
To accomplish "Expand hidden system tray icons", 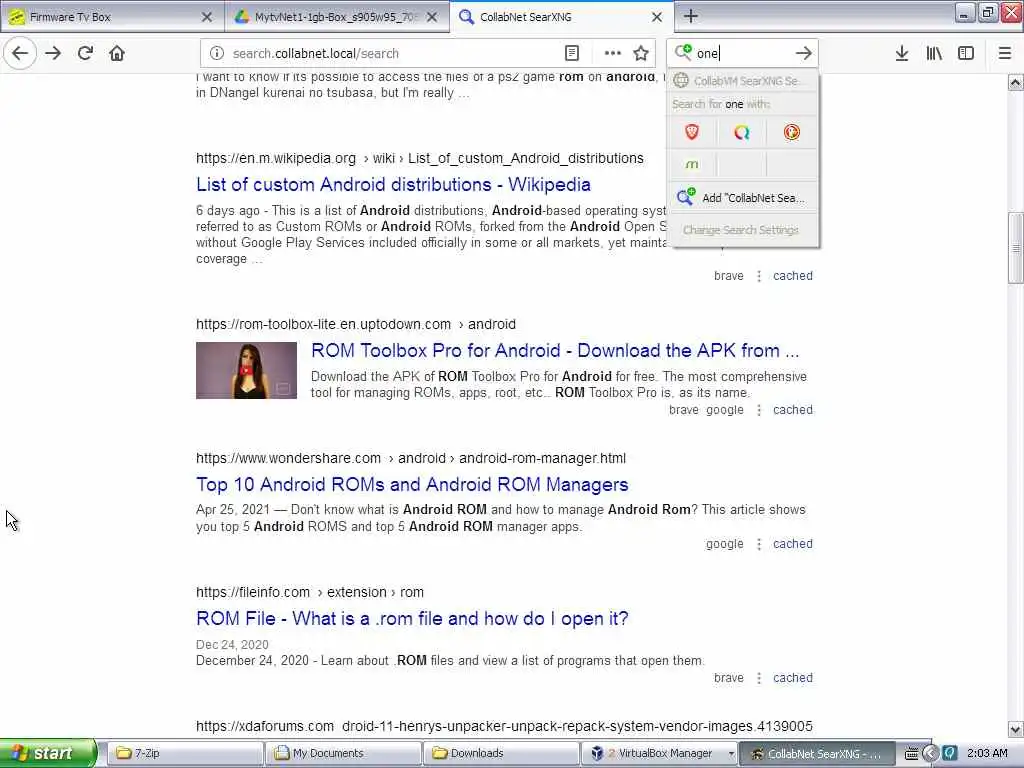I will click(930, 754).
